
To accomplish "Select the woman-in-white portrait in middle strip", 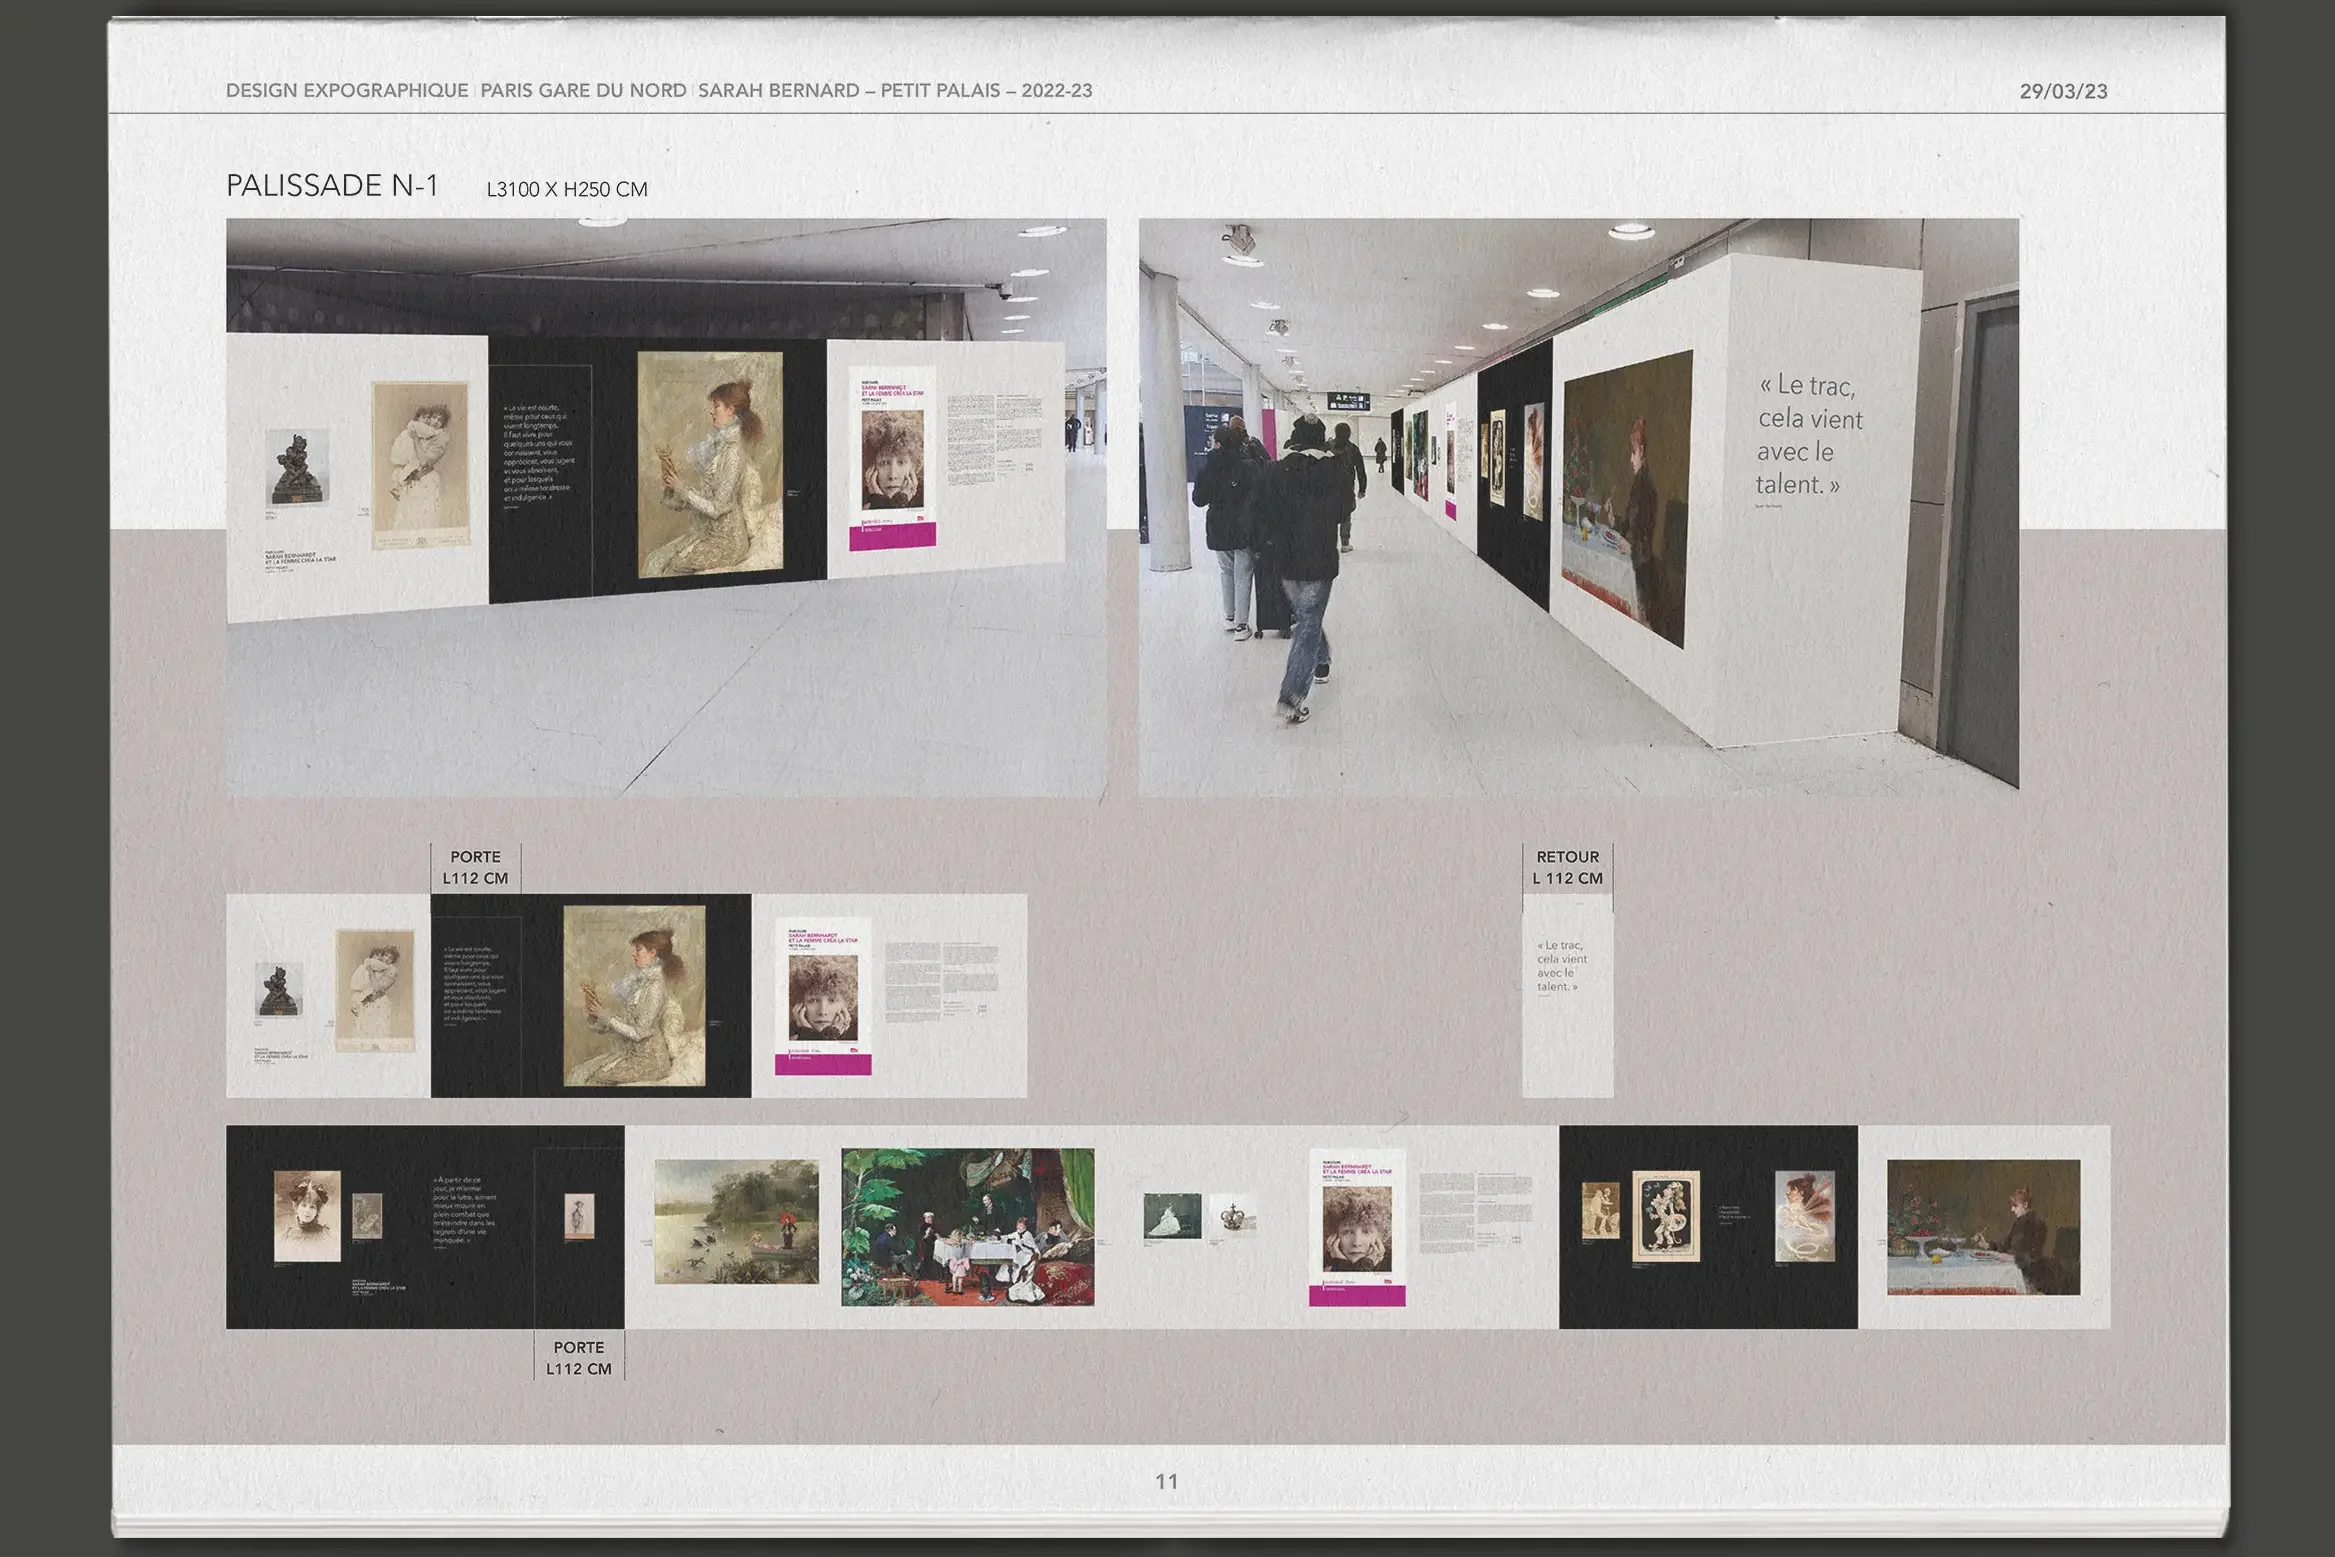I will [x=634, y=996].
